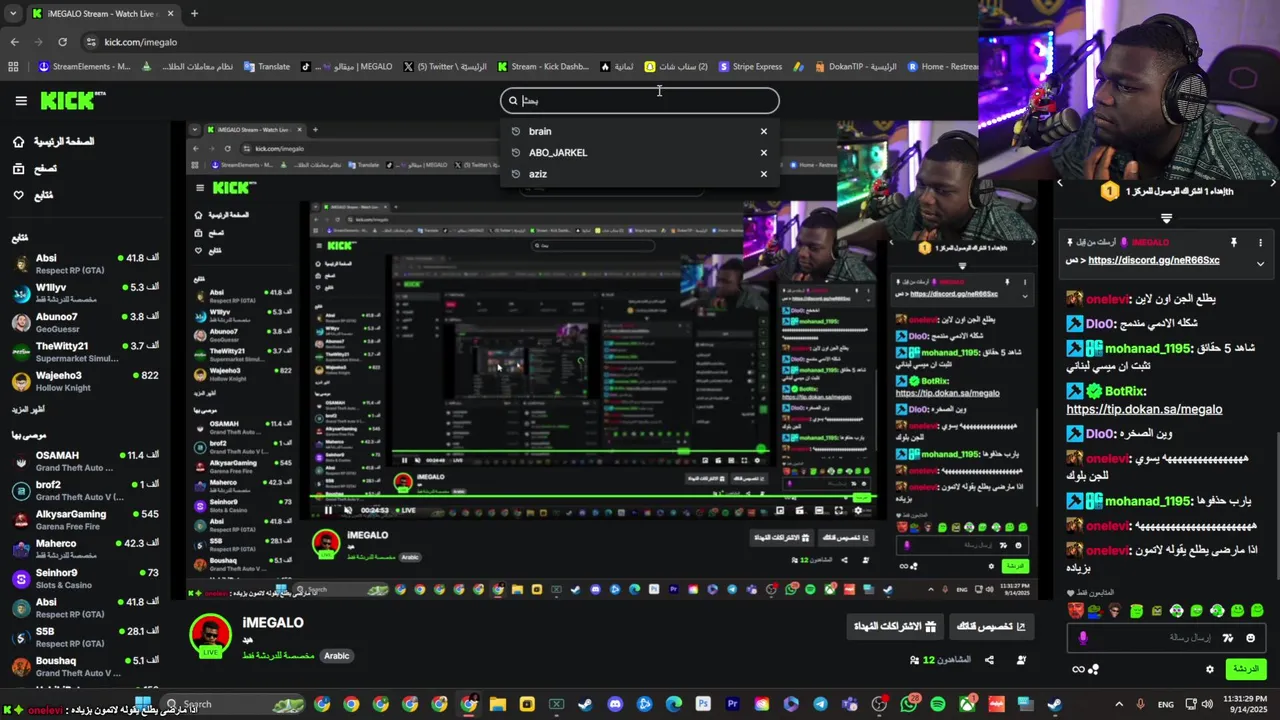Image resolution: width=1280 pixels, height=720 pixels.
Task: Open browser tab search dropdown
Action: click(13, 14)
